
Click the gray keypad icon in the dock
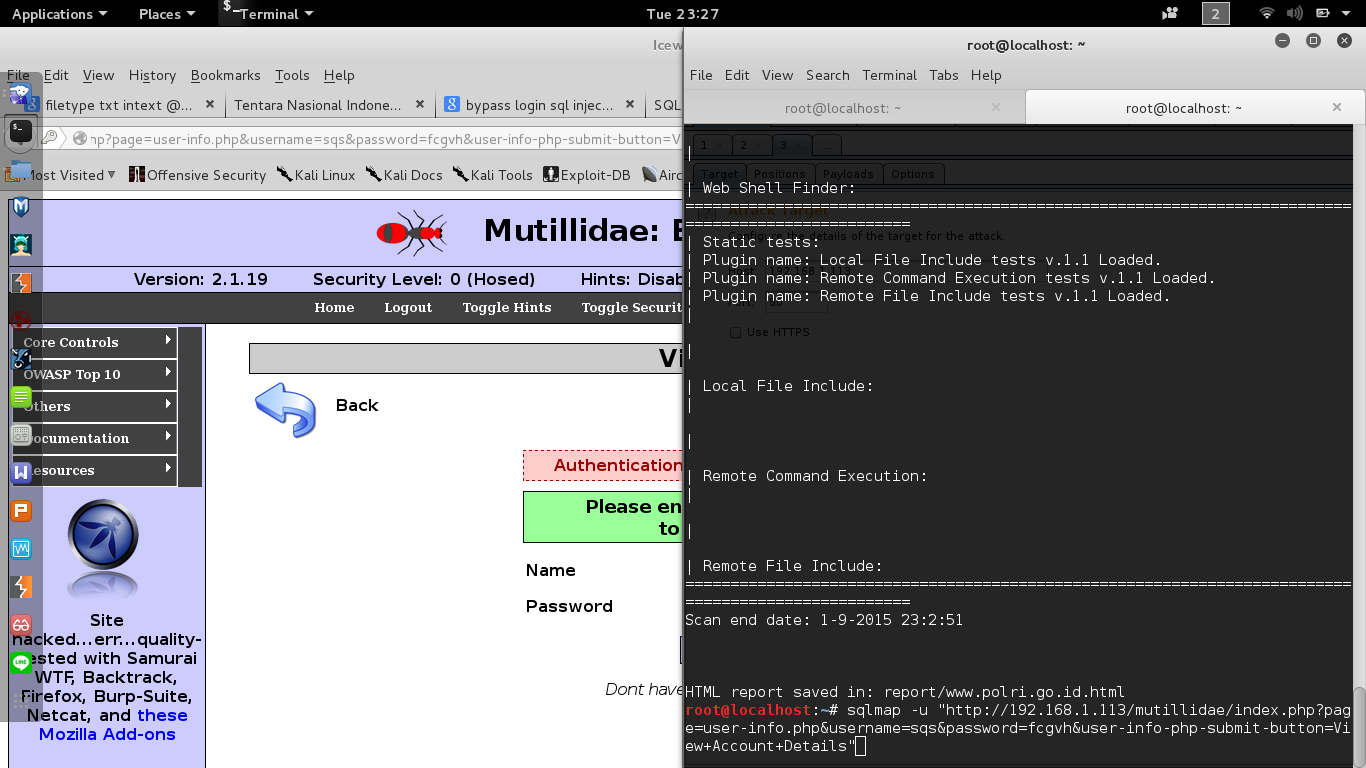click(21, 435)
